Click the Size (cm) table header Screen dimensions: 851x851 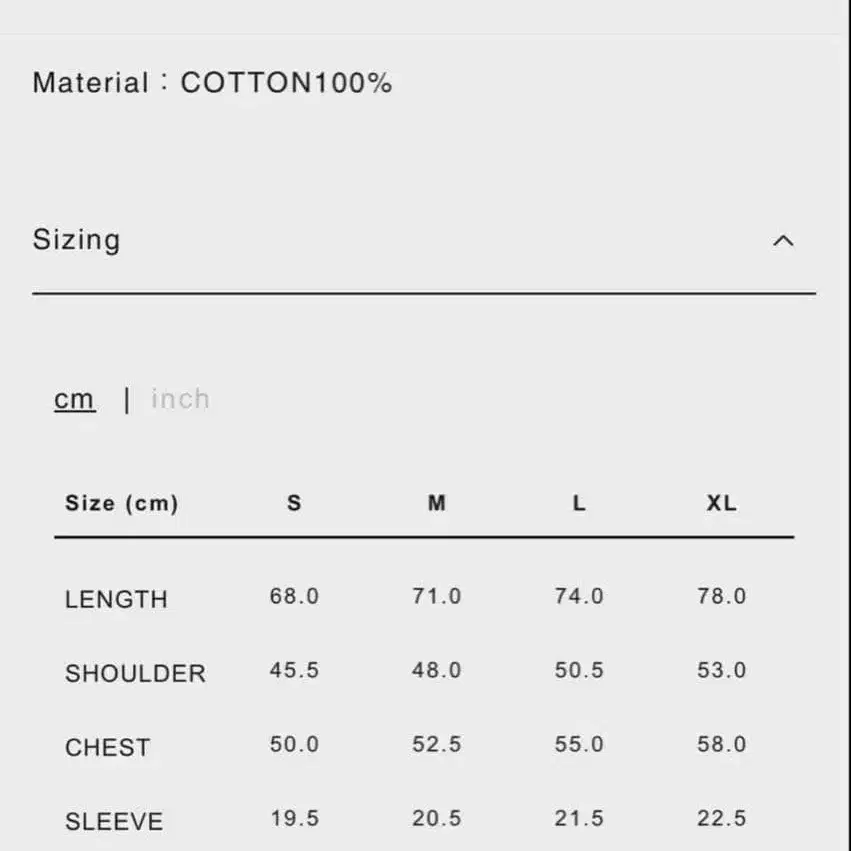(x=121, y=503)
